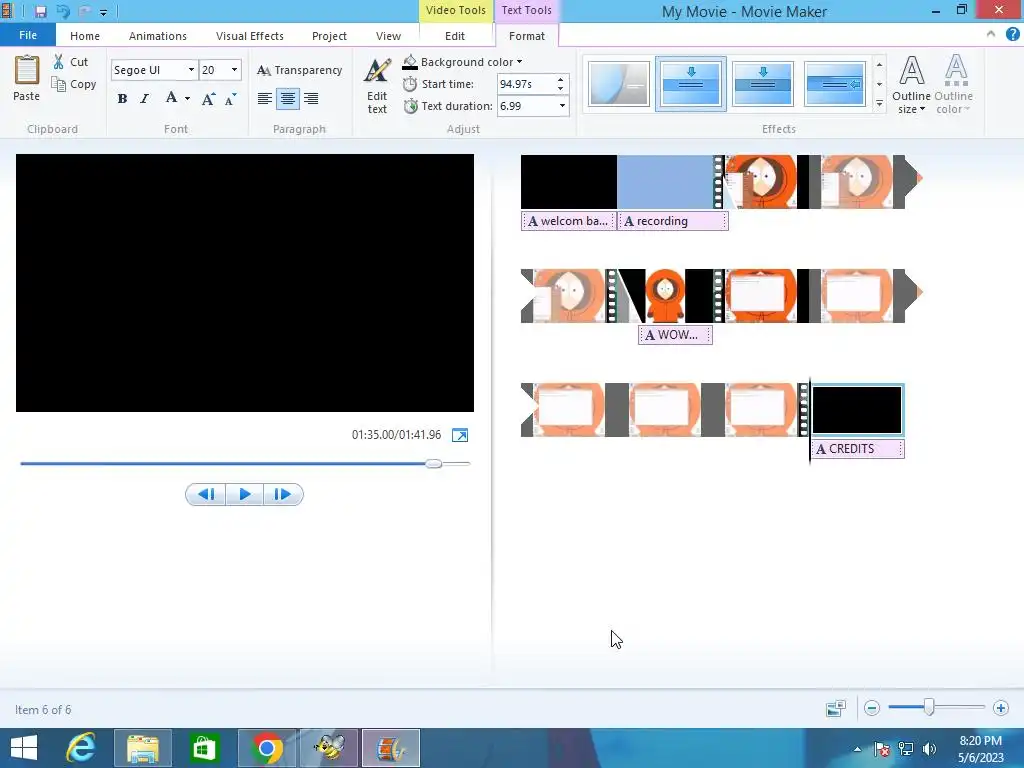Click the preview seek bar handle
The image size is (1024, 768).
click(x=433, y=464)
